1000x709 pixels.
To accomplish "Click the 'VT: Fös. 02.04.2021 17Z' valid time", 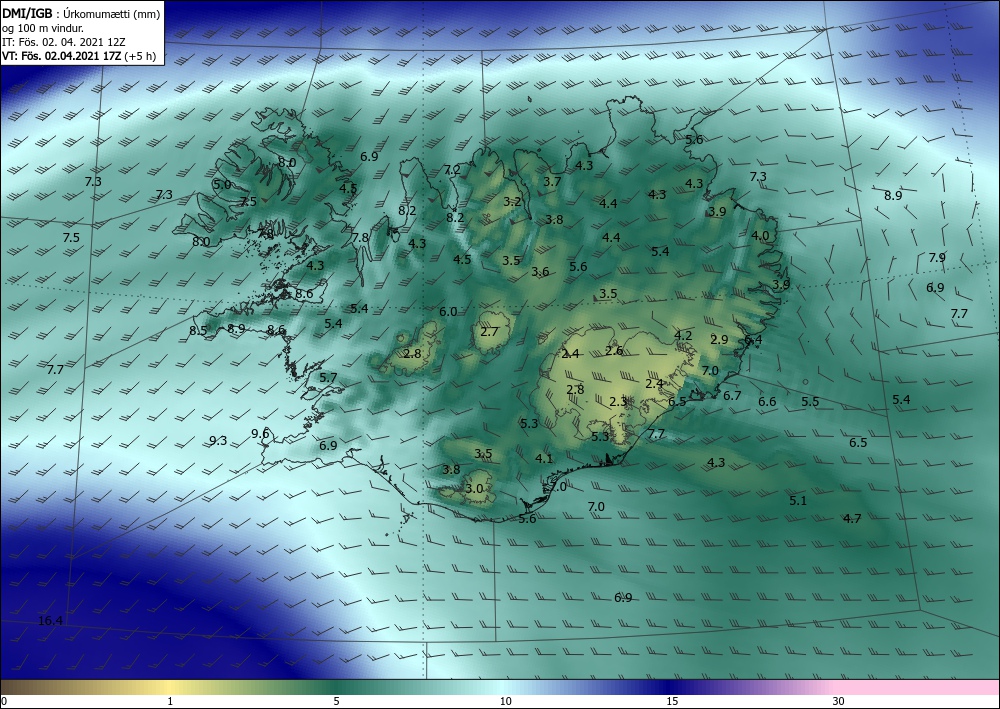I will coord(62,56).
